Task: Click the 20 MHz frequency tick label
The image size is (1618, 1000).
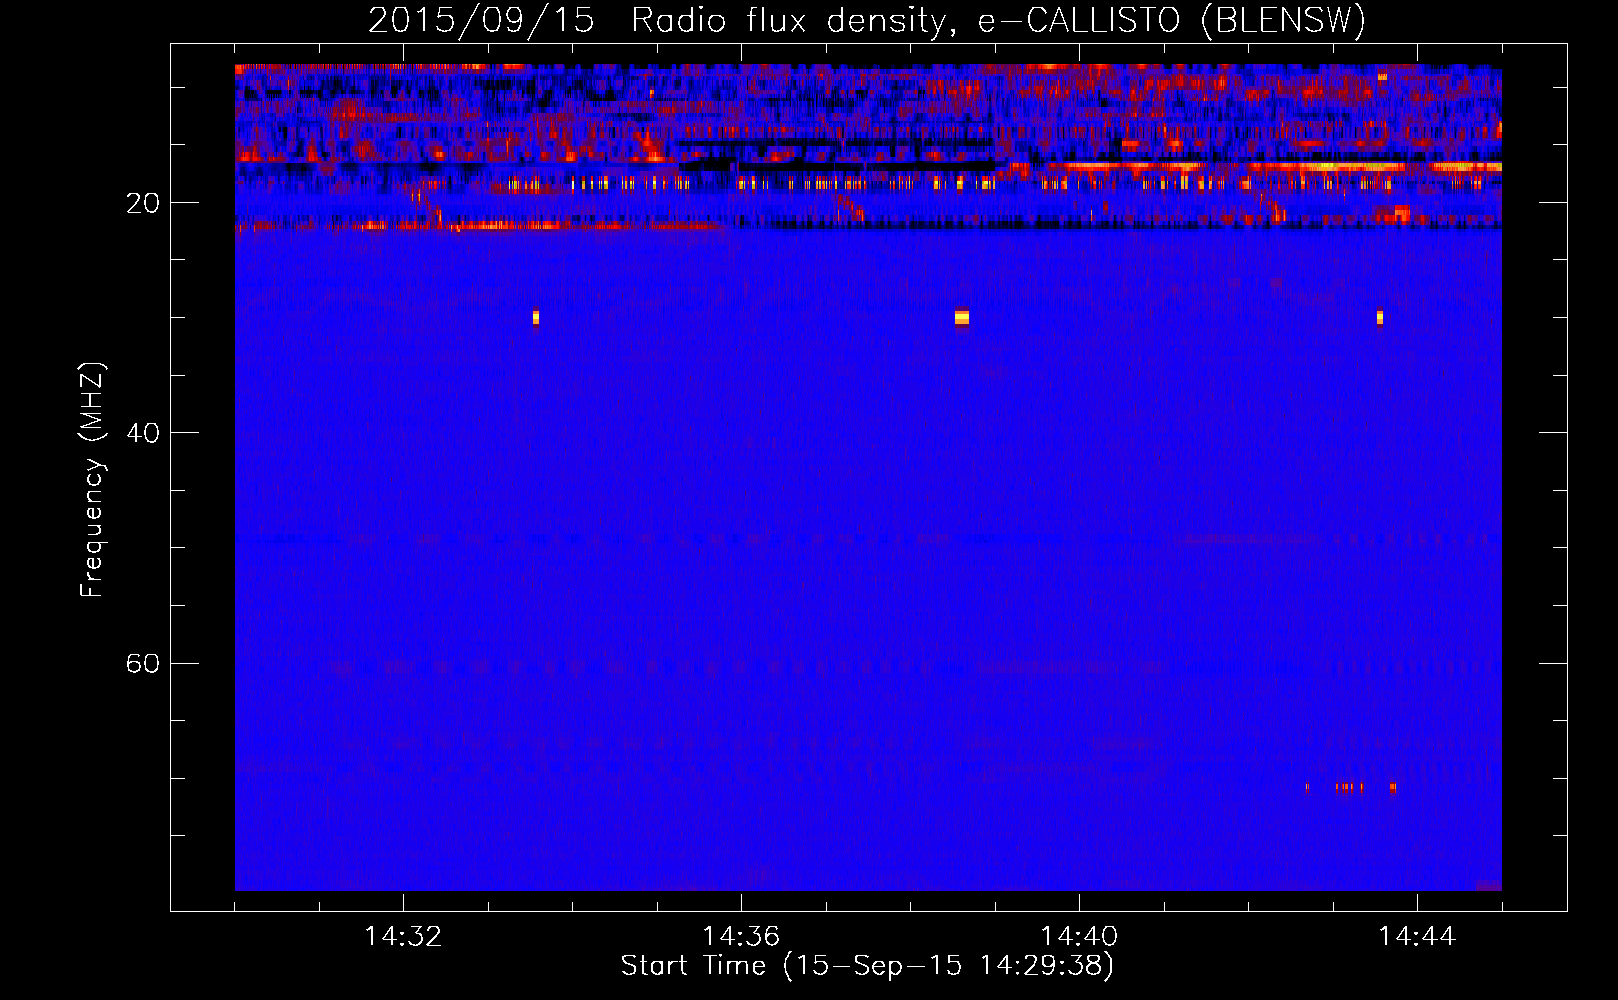Action: pyautogui.click(x=143, y=203)
